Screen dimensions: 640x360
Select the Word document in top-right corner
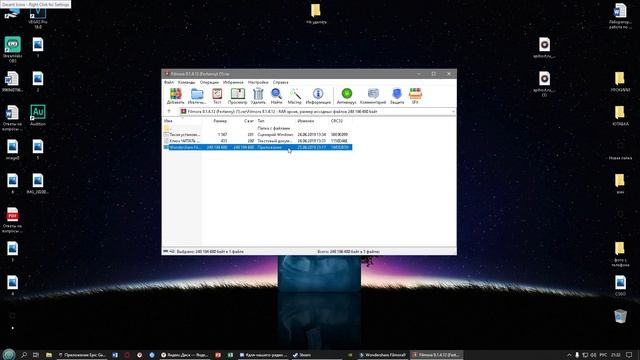620,16
